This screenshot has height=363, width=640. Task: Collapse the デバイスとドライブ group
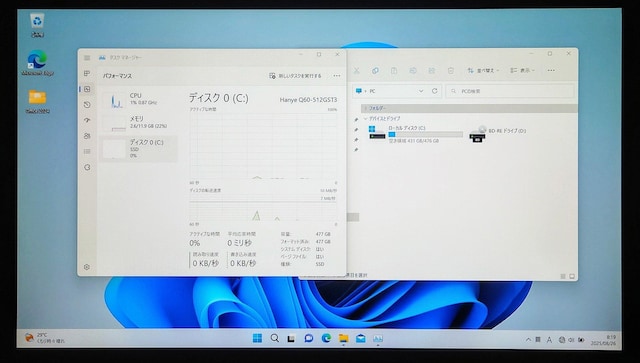[366, 119]
